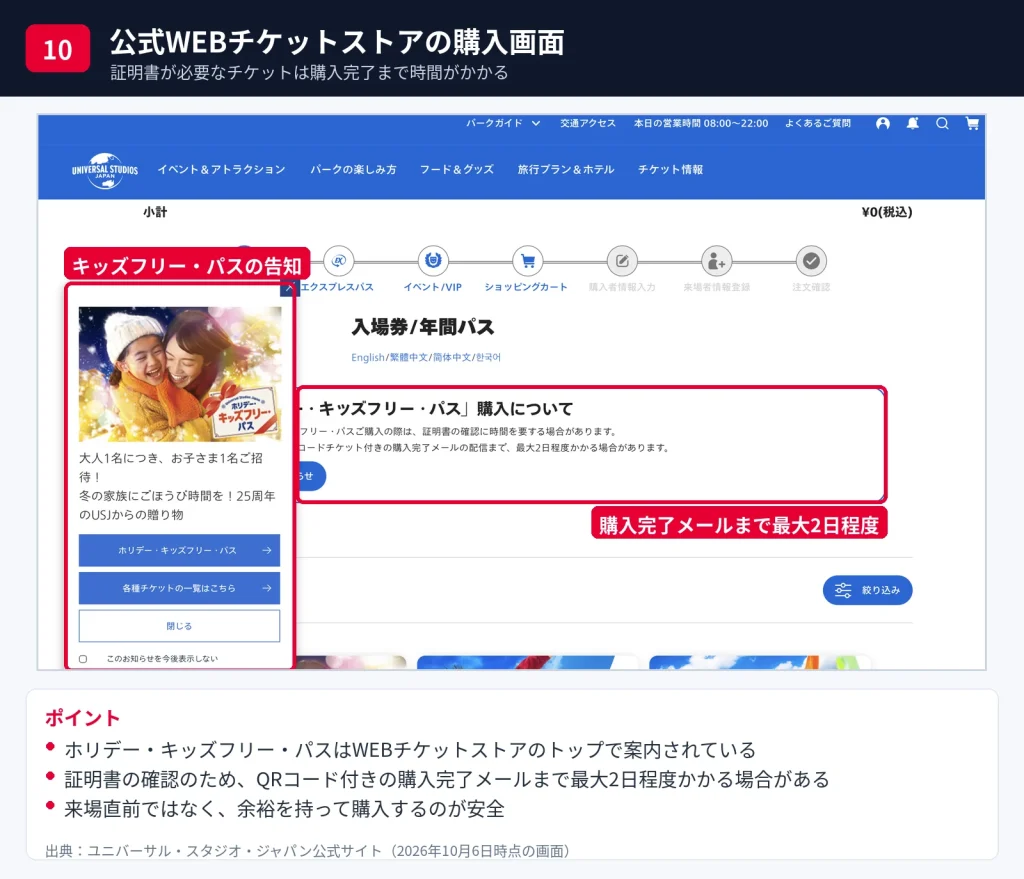Open 旅行プラン&ホテル menu
This screenshot has height=879, width=1024.
coord(566,170)
